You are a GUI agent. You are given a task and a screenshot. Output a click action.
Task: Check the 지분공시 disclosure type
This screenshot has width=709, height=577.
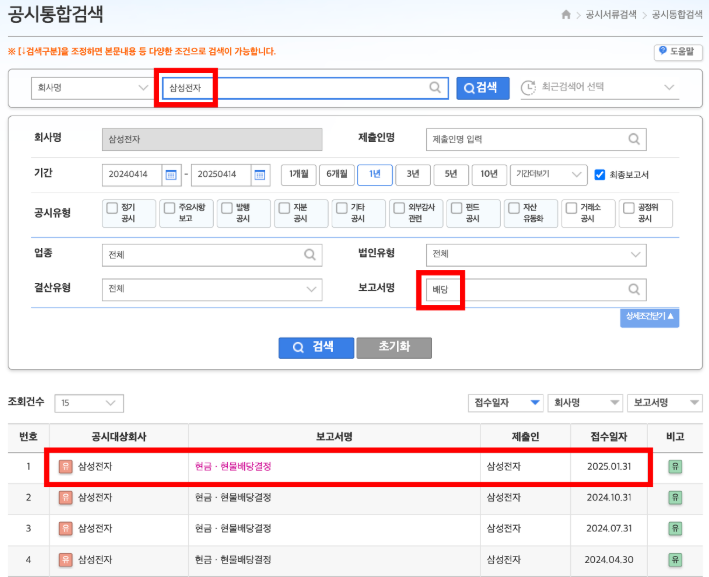(284, 208)
